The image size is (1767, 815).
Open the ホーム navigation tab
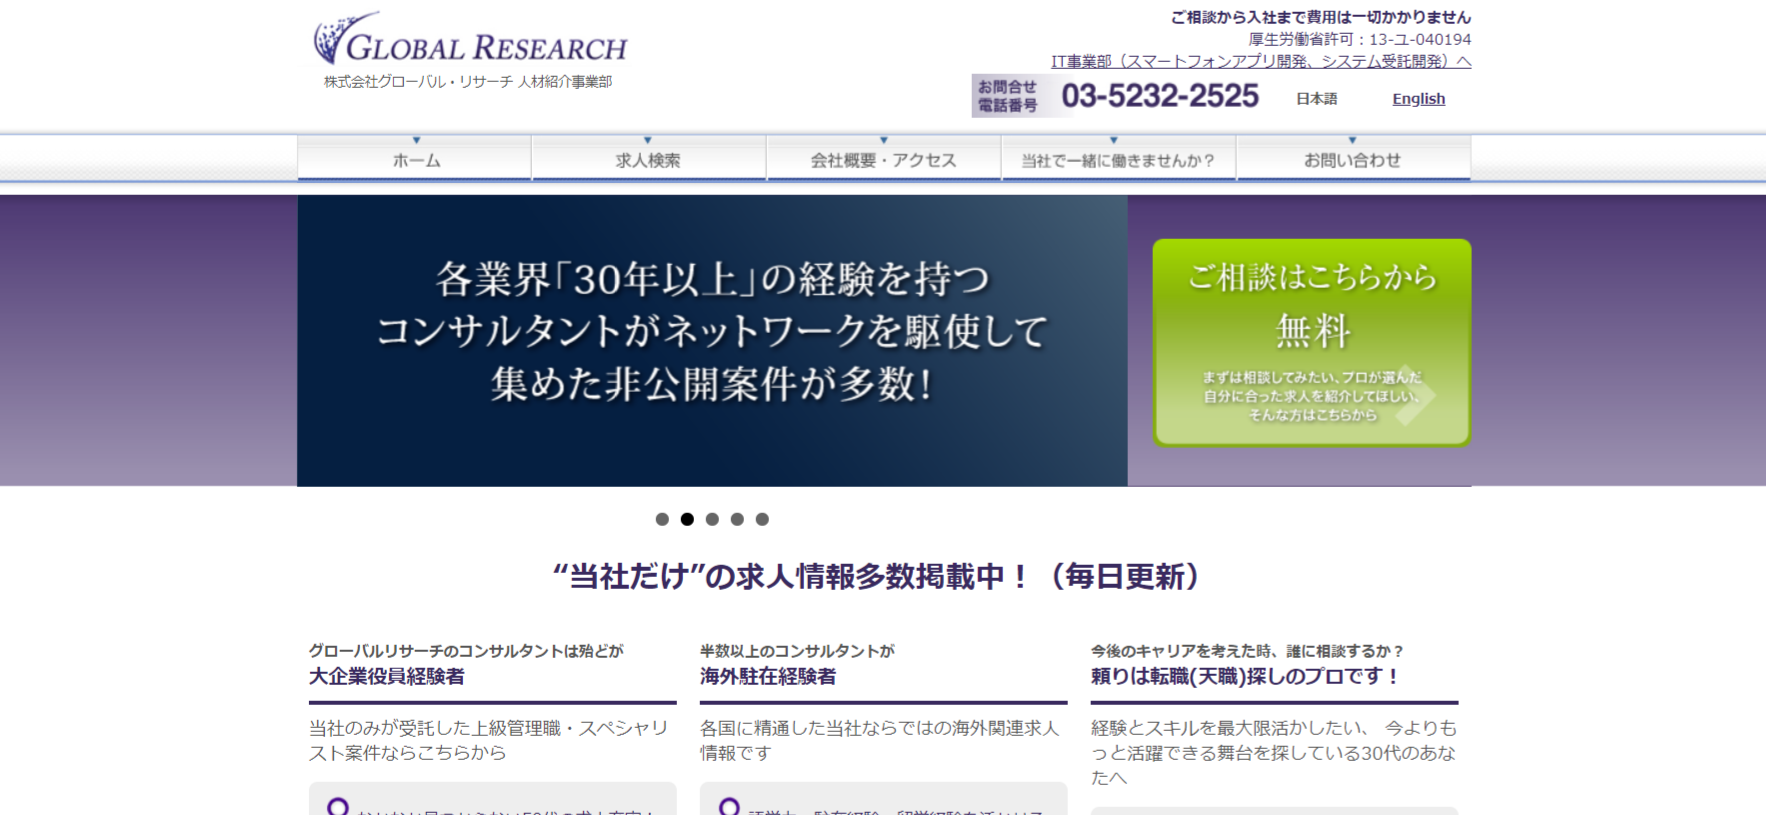click(x=415, y=160)
